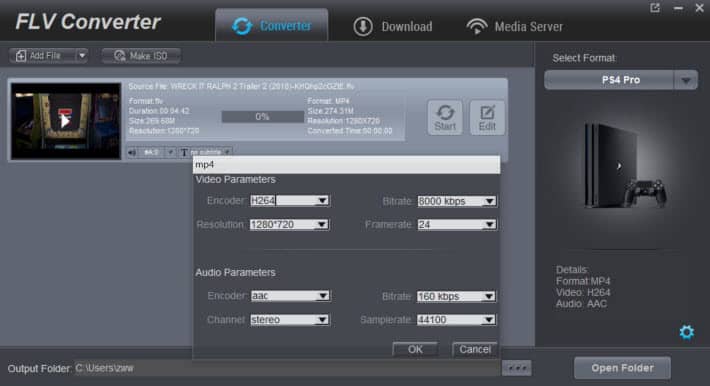This screenshot has height=386, width=710.
Task: Click the output "Resolution:1280X720" text
Action: (x=344, y=121)
